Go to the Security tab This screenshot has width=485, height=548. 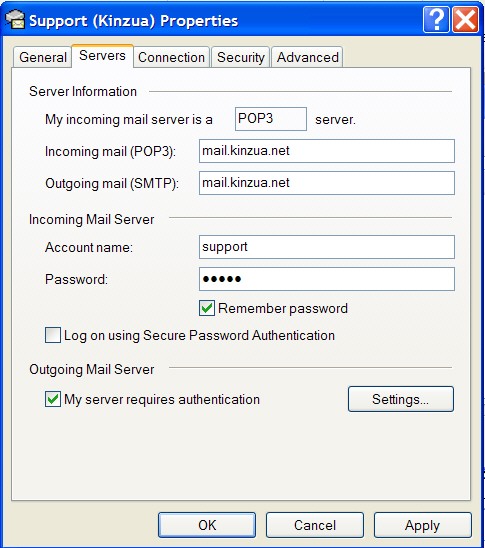[x=241, y=57]
